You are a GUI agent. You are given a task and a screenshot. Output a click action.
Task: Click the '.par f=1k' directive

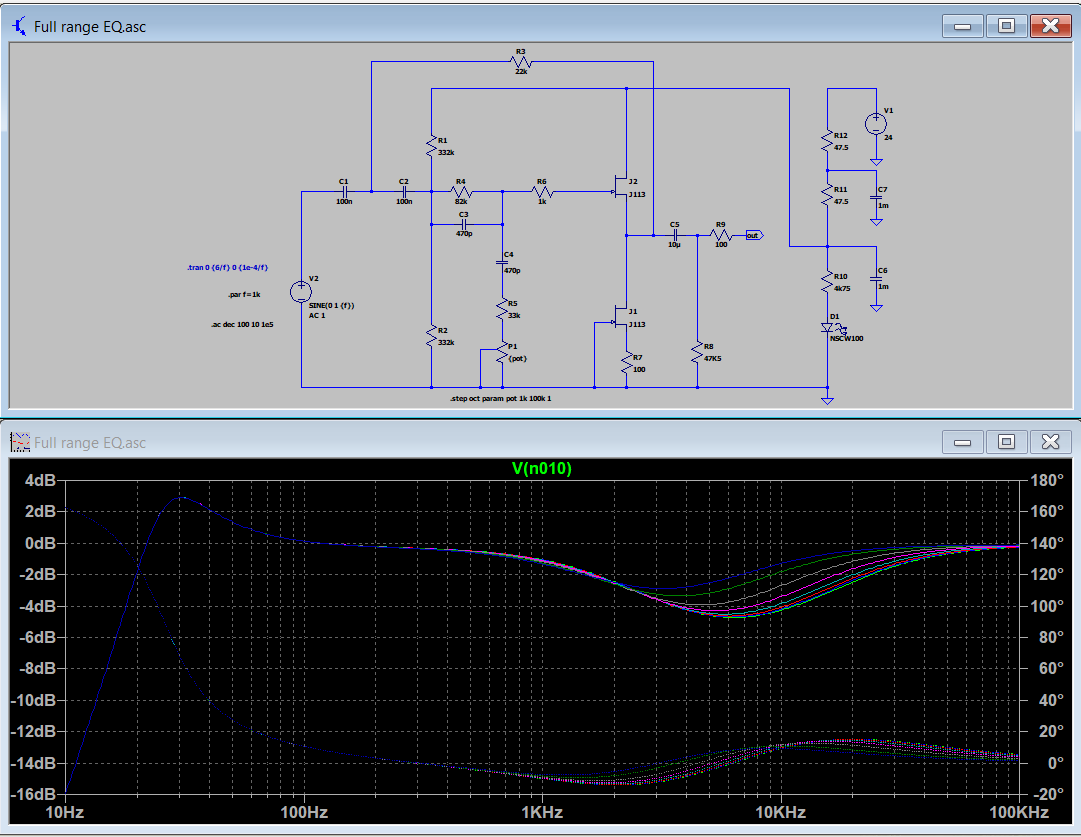[x=244, y=294]
